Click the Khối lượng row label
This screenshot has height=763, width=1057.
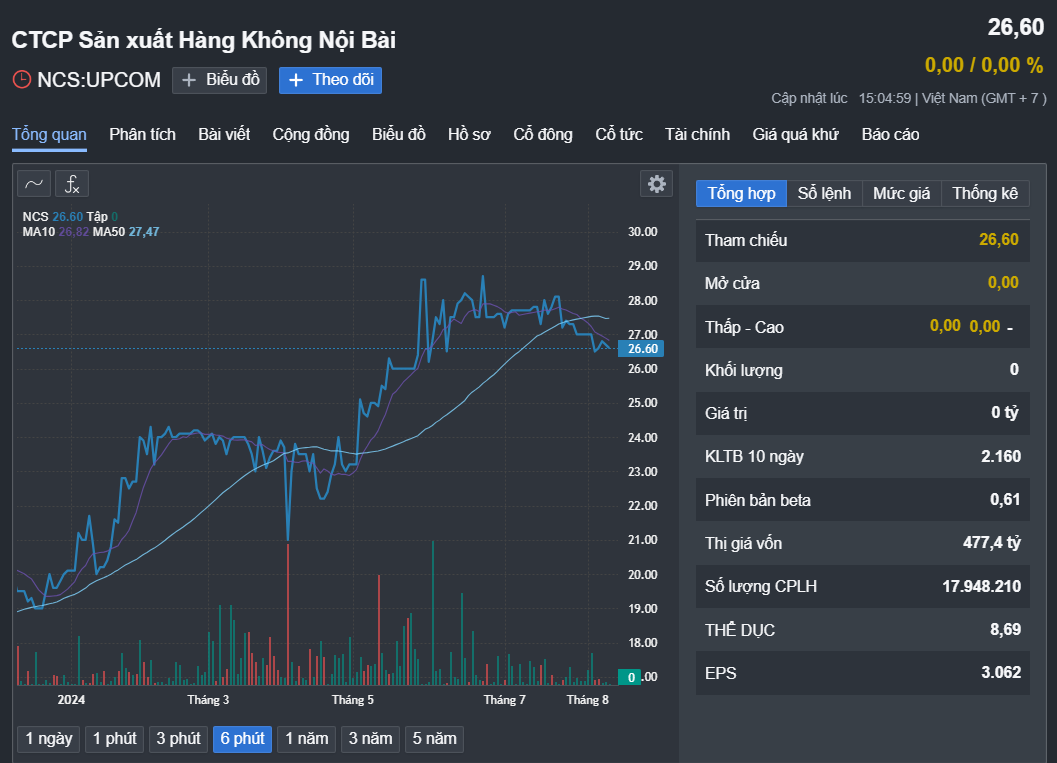point(744,370)
